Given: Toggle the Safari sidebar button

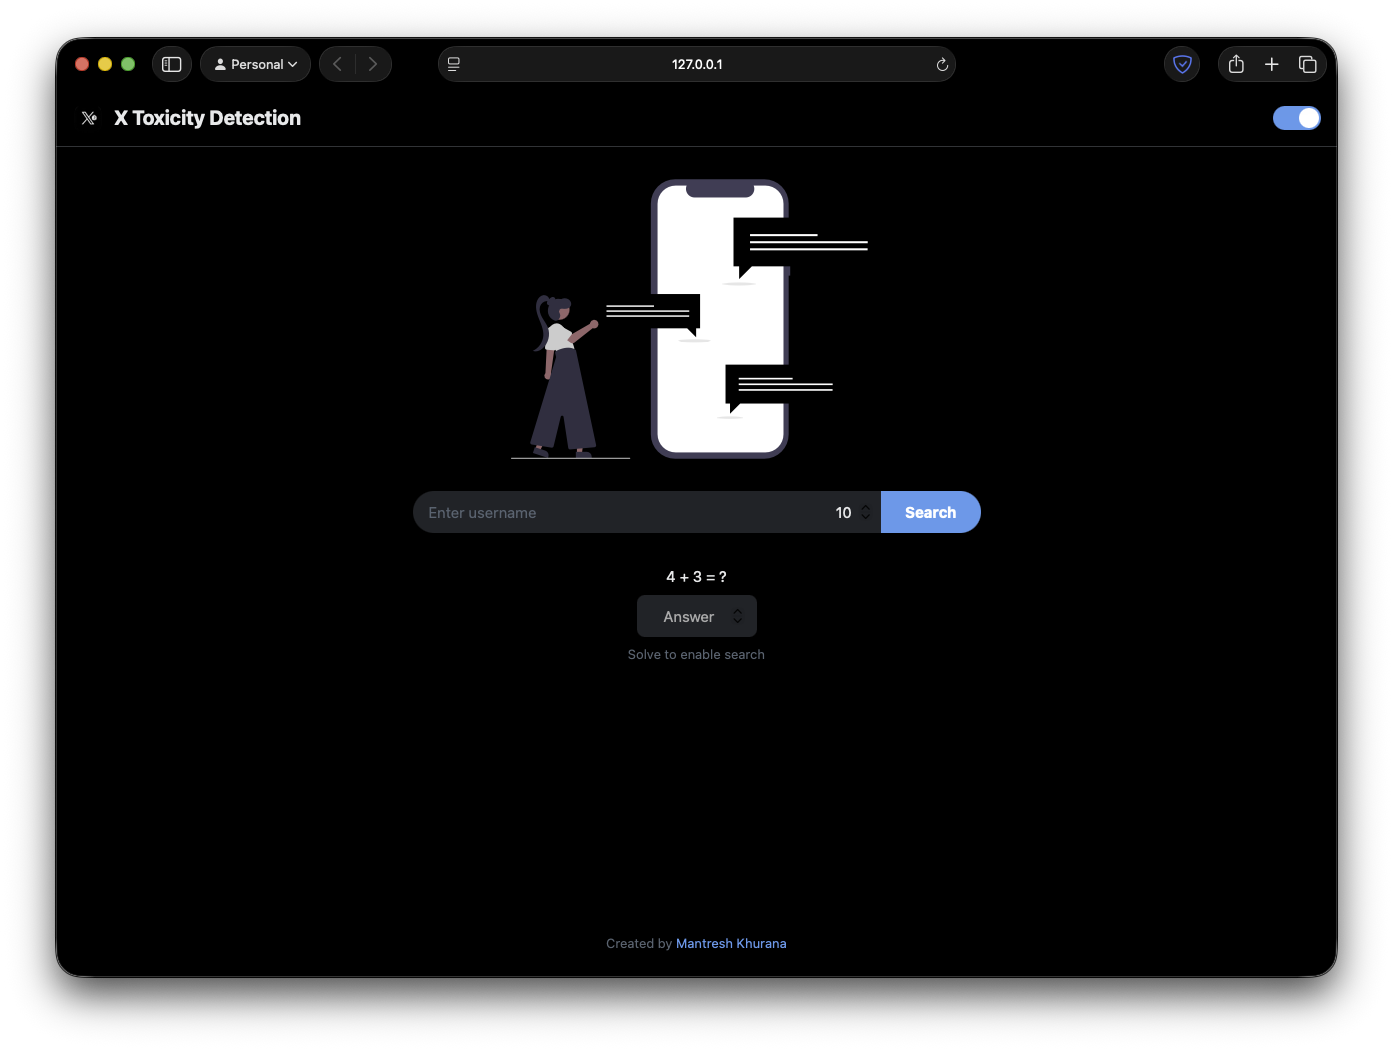Looking at the screenshot, I should (172, 64).
